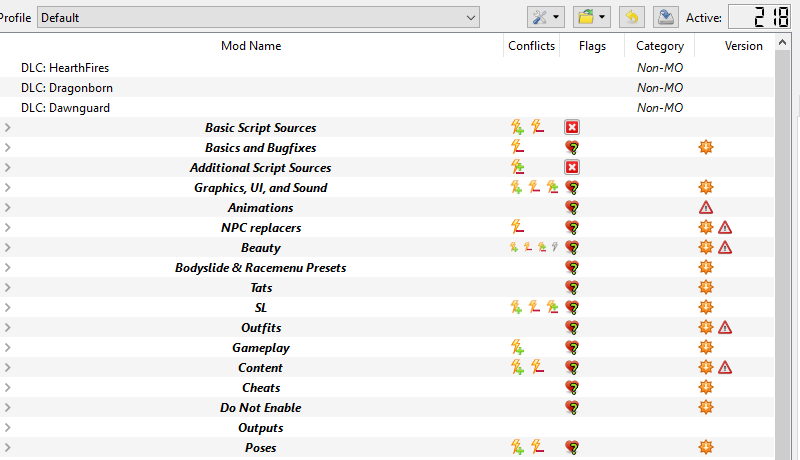
Task: Click the orange version badge in the Poses row
Action: (706, 447)
